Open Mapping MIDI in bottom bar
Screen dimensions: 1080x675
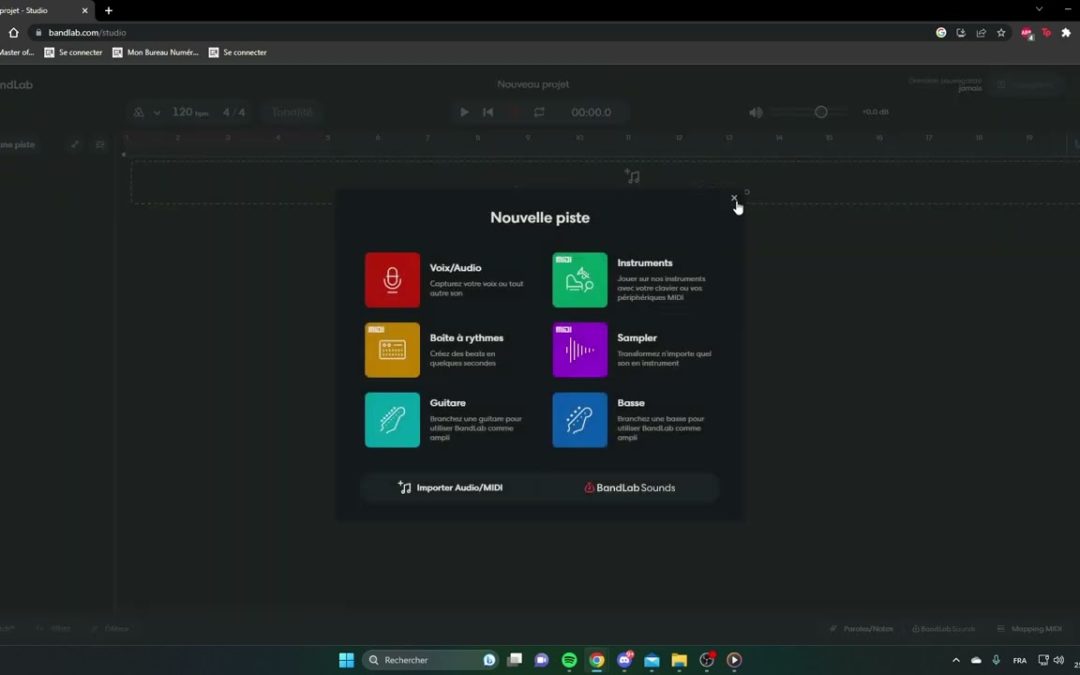pos(1030,629)
